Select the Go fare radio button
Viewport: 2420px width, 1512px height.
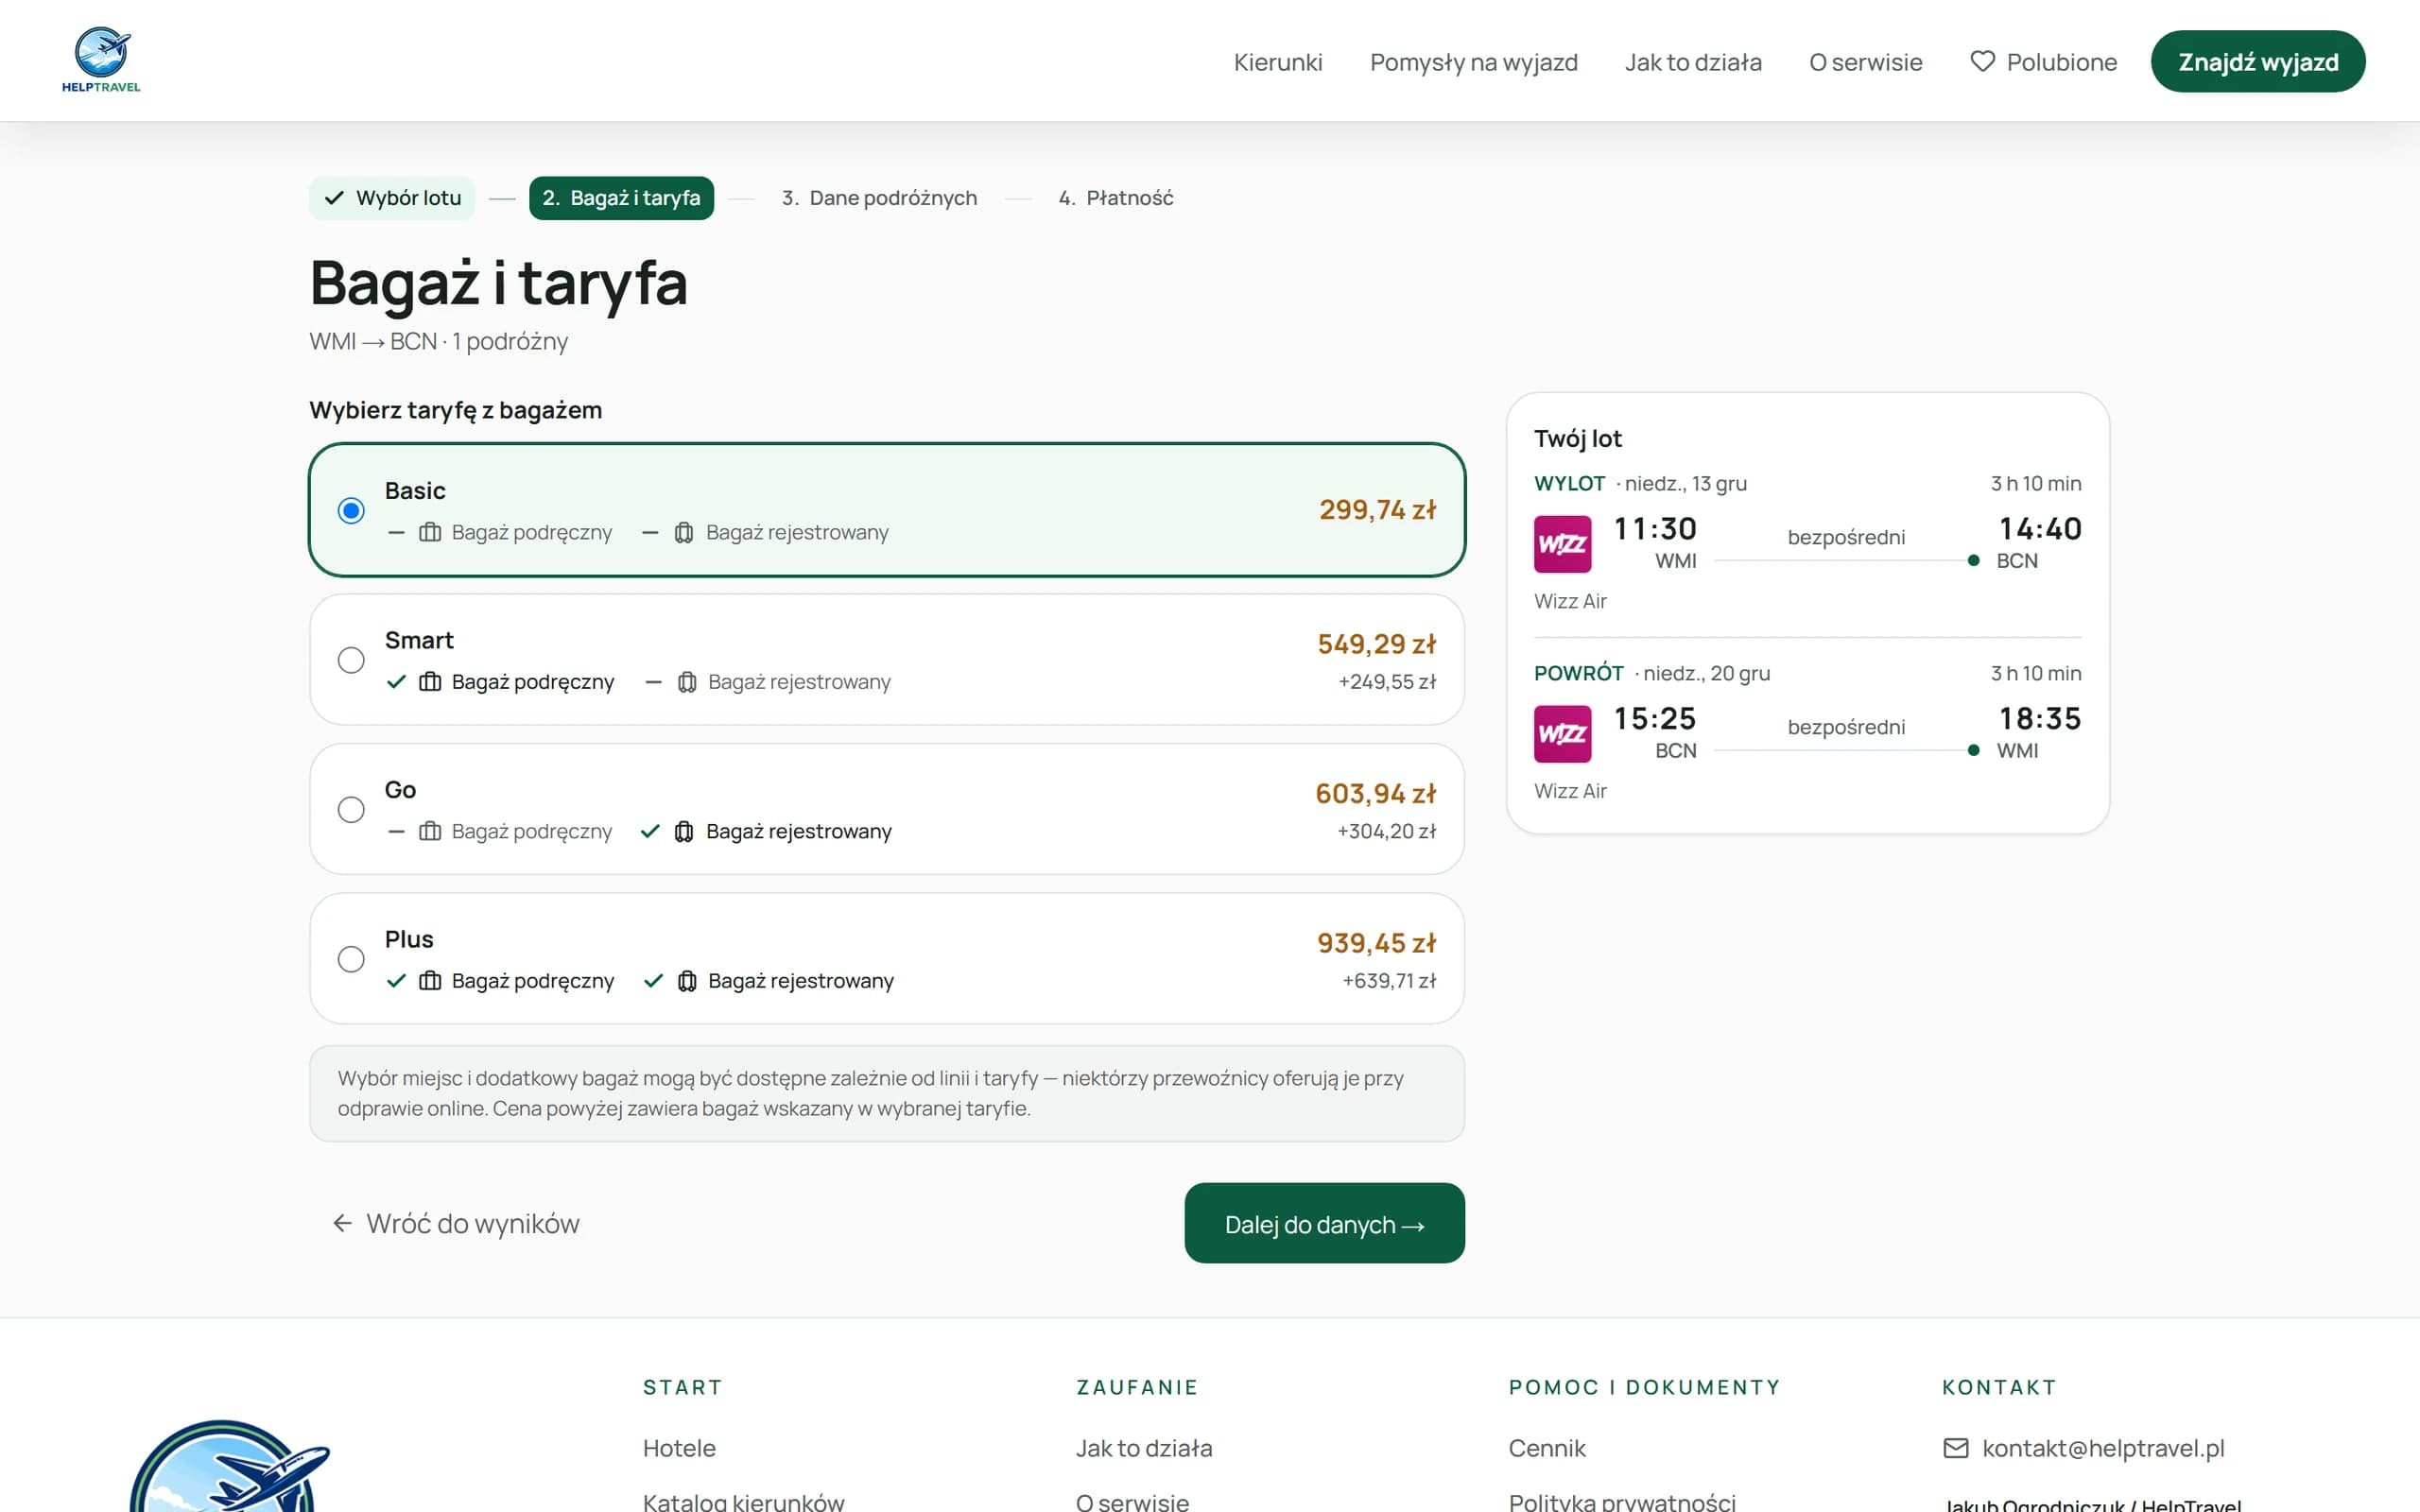[351, 810]
